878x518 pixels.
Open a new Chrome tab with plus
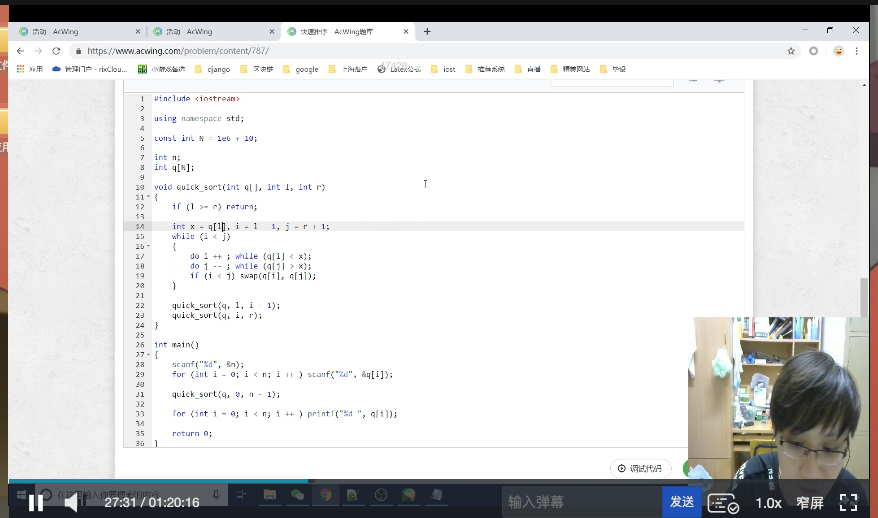tap(427, 31)
